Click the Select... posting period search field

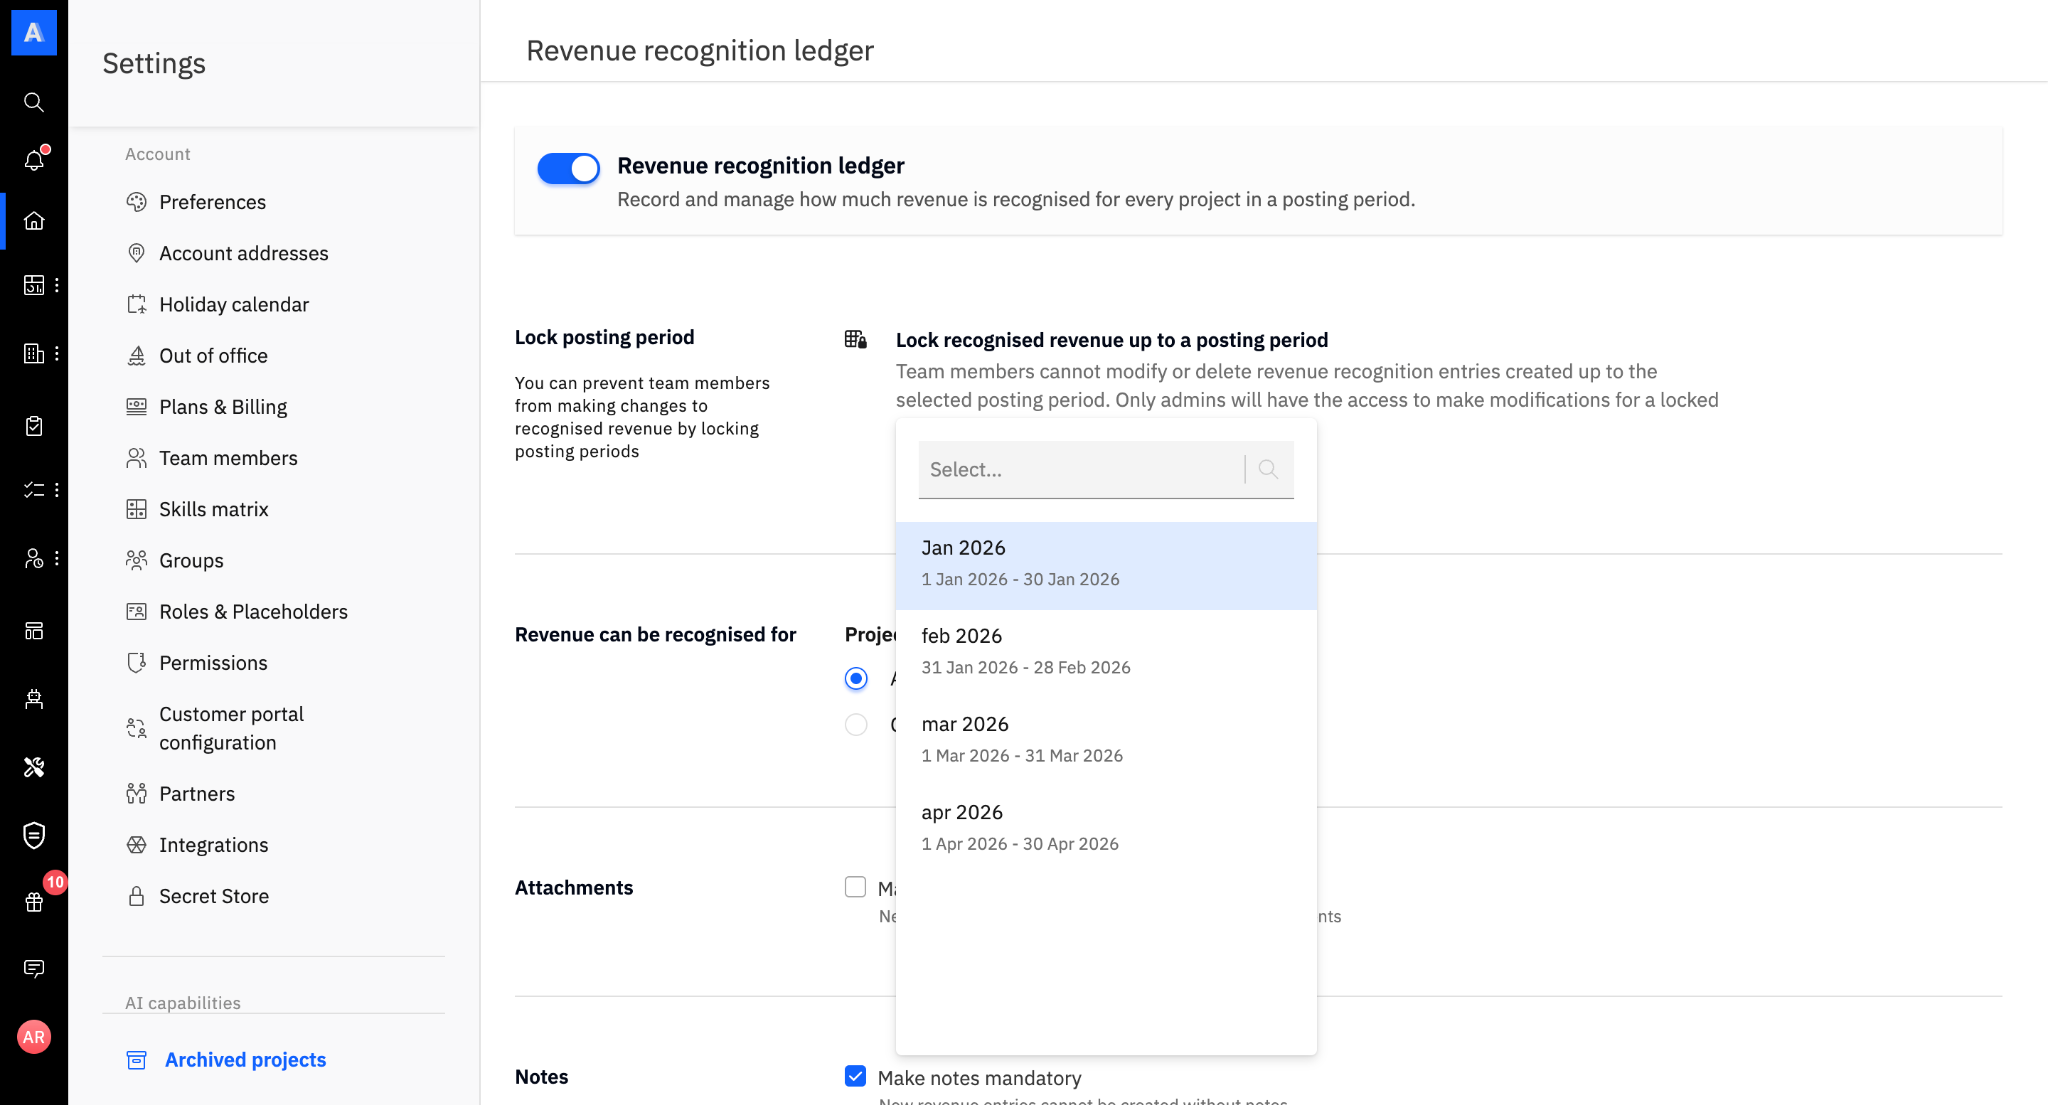pos(1080,469)
